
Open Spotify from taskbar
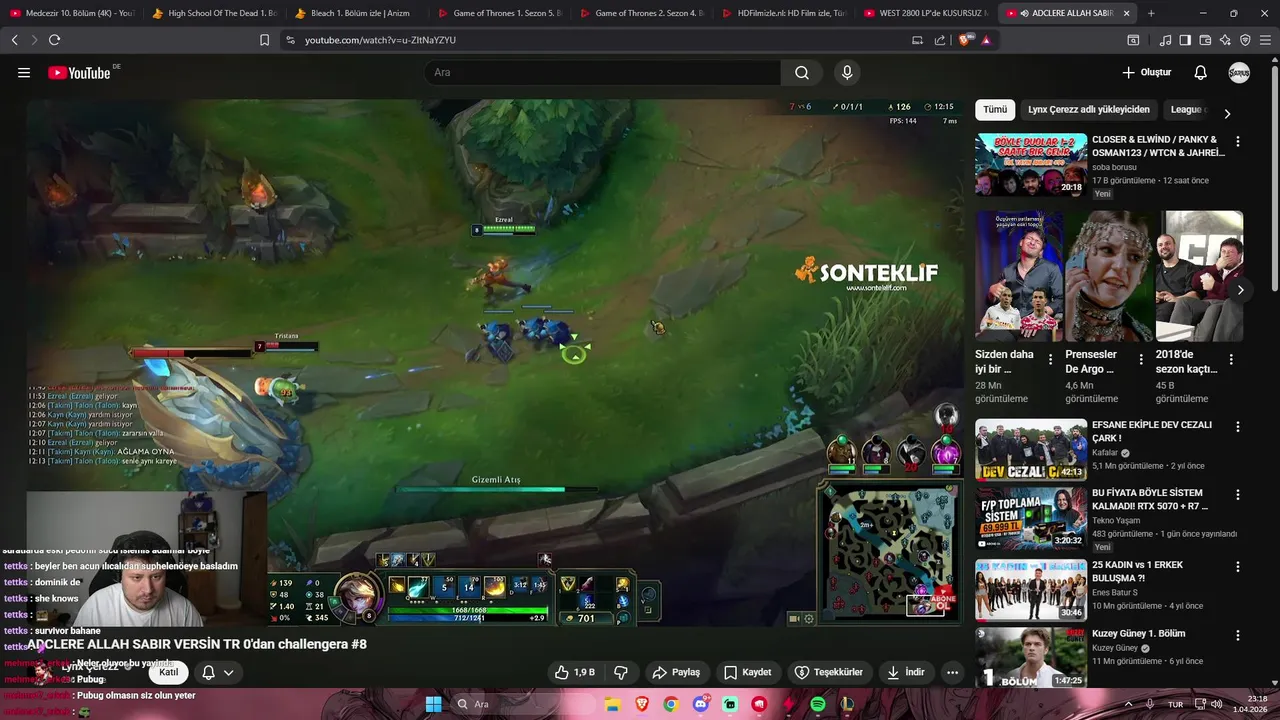pos(818,704)
